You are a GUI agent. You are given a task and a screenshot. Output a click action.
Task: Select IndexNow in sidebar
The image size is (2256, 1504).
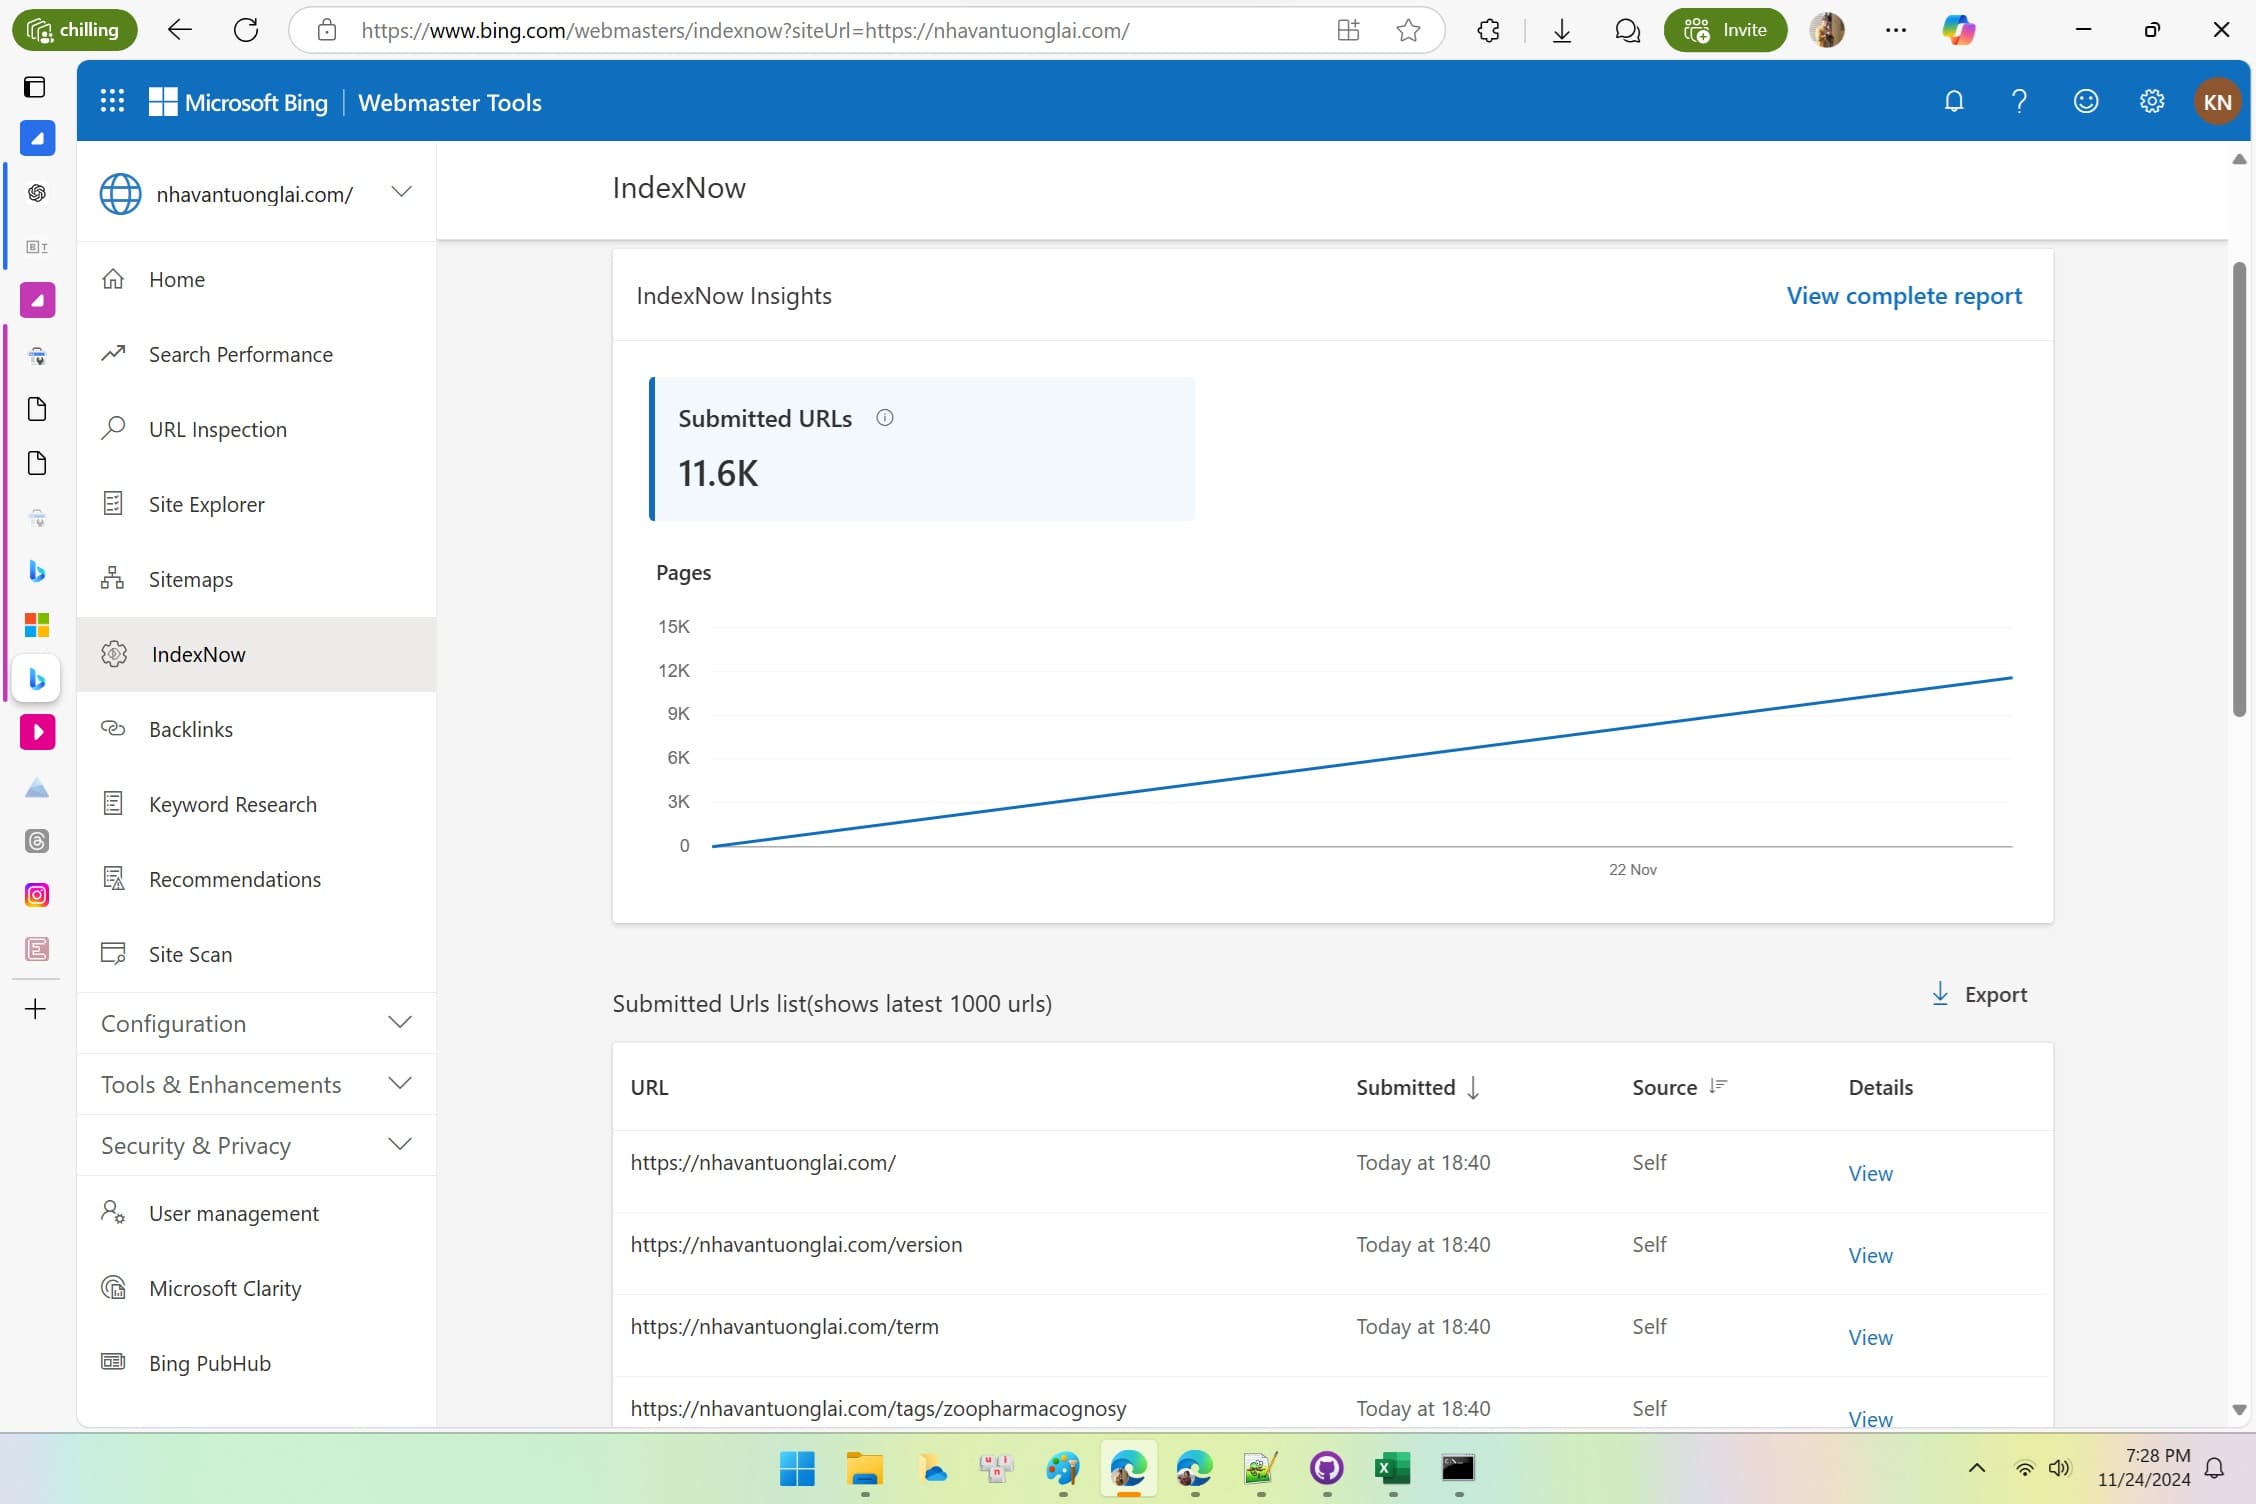[x=256, y=654]
